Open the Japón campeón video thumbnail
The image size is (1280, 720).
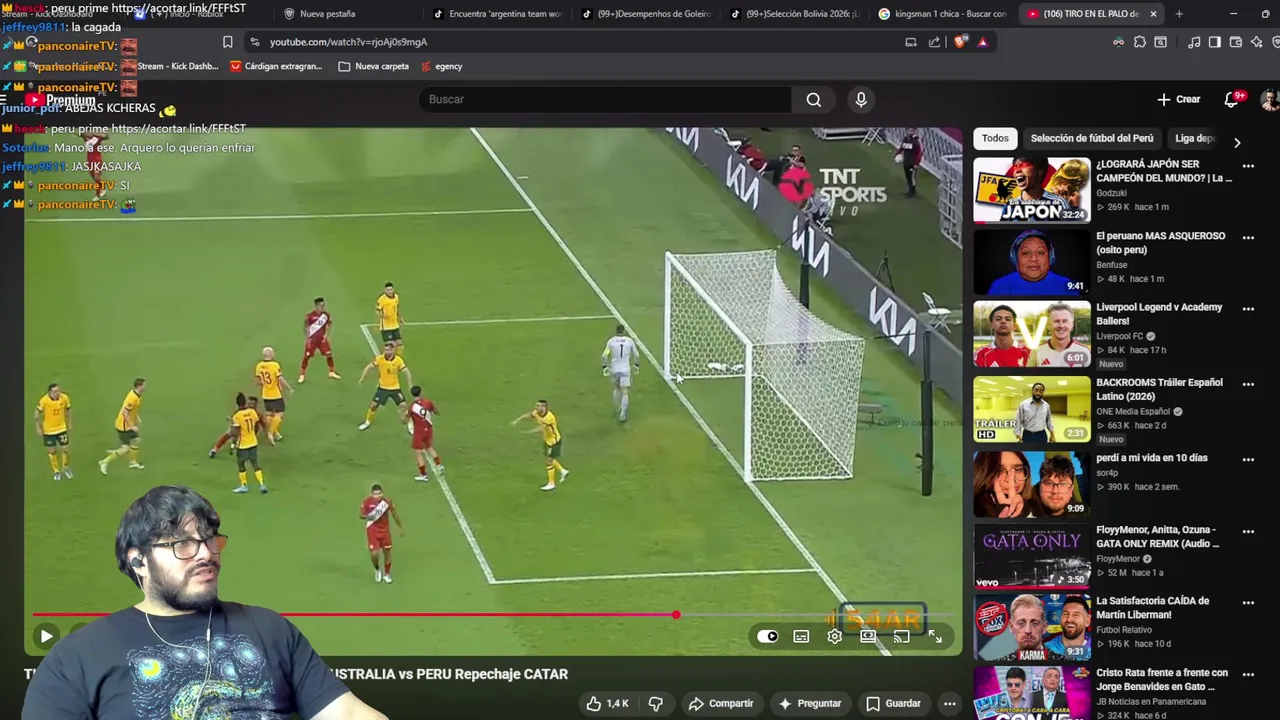1032,190
